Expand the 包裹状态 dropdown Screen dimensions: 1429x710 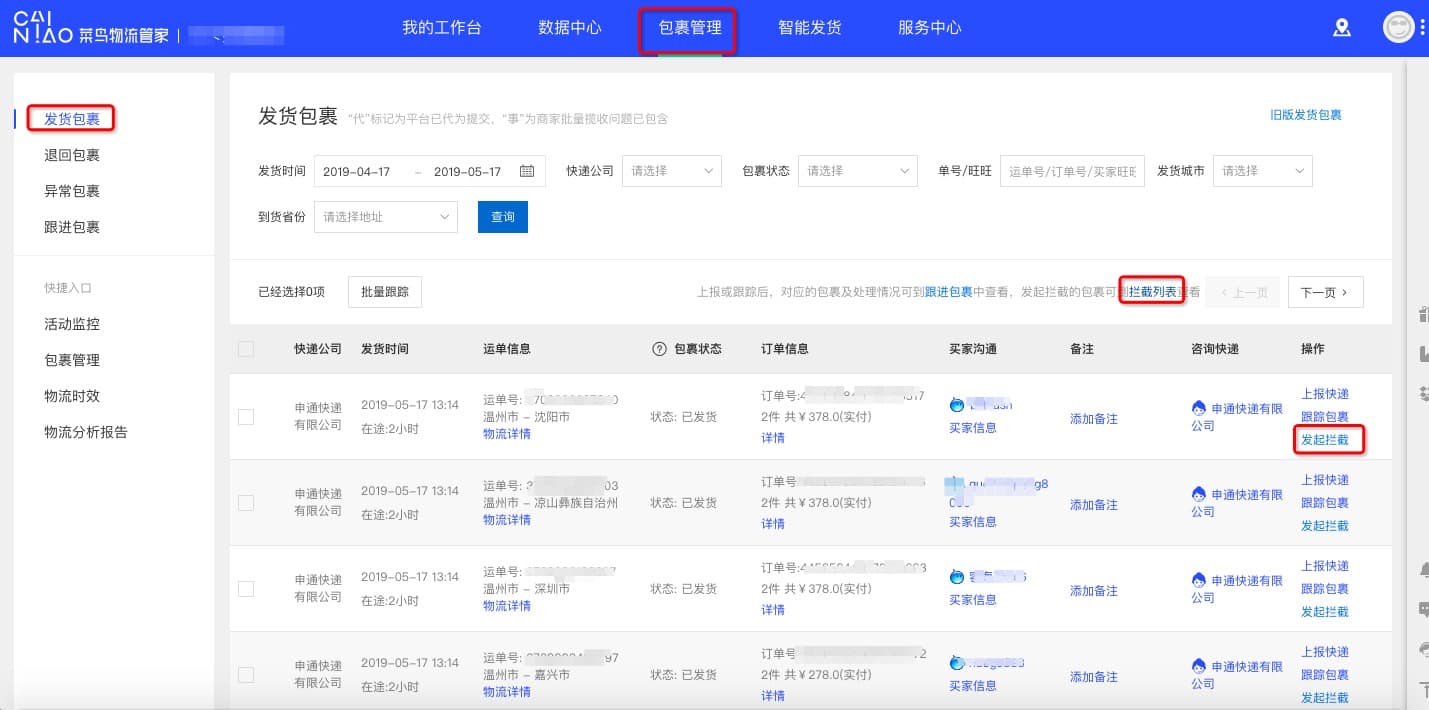click(857, 171)
